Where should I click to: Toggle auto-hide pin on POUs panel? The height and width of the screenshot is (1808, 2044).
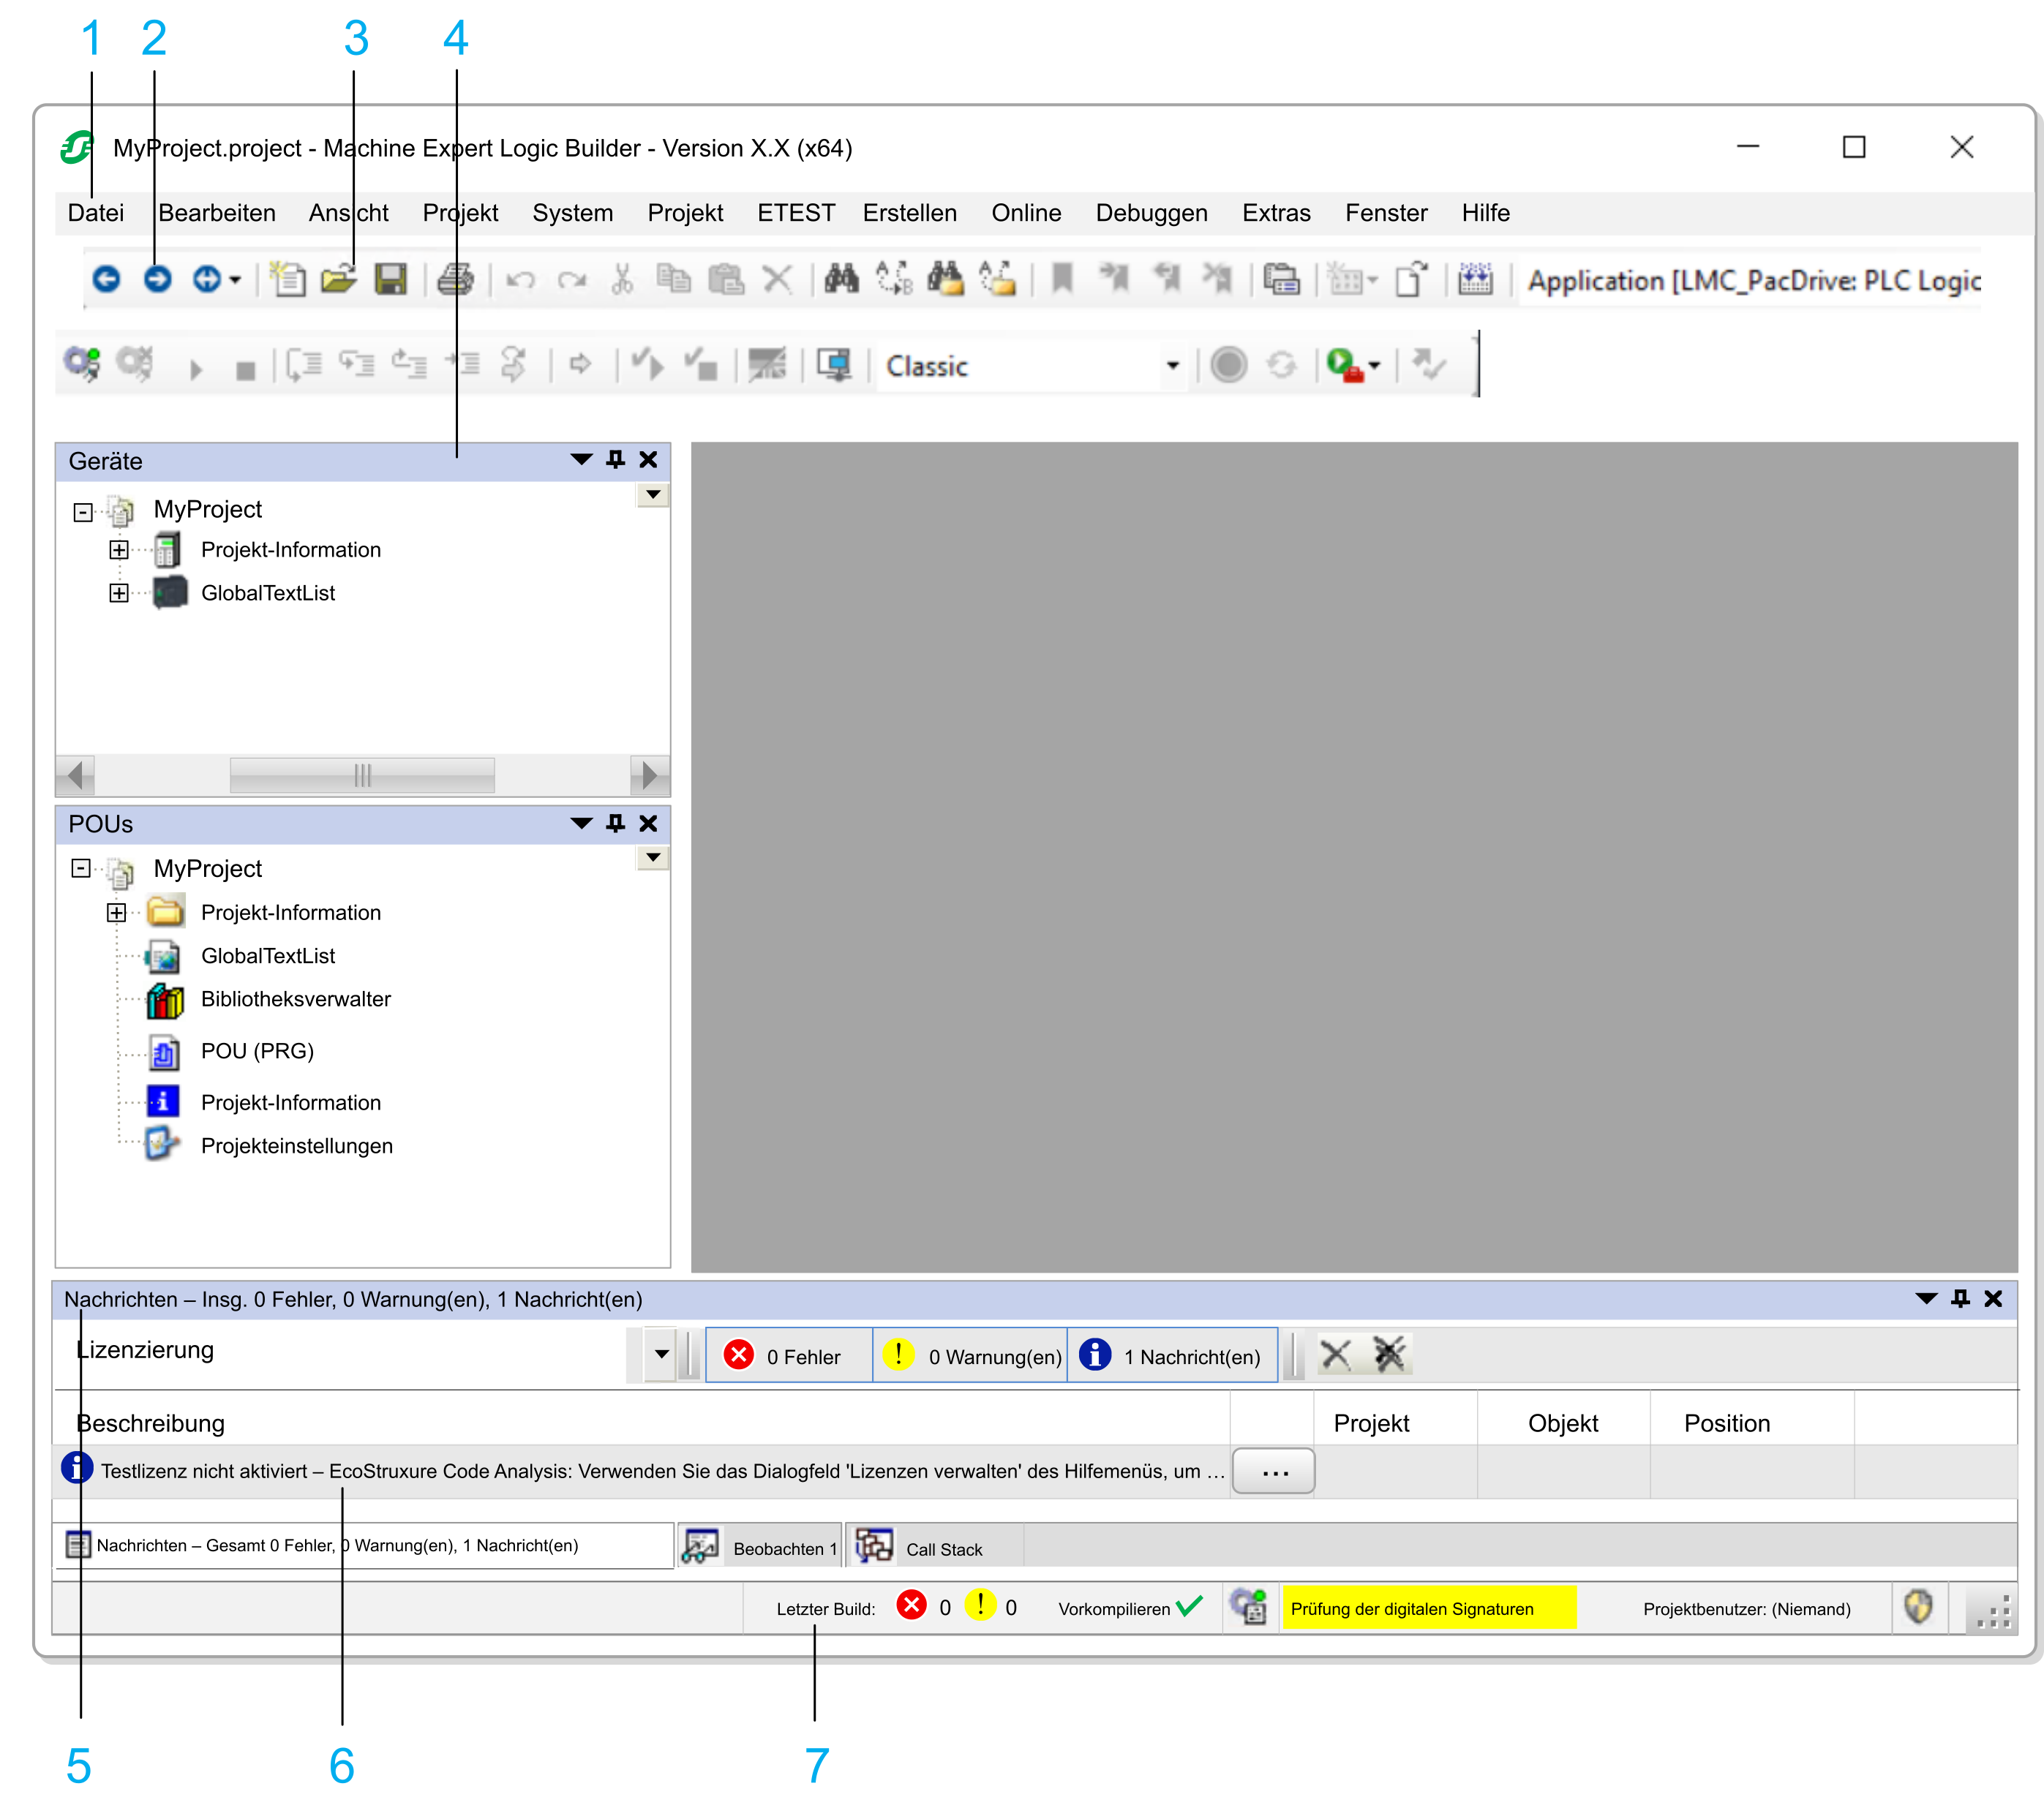[x=616, y=823]
